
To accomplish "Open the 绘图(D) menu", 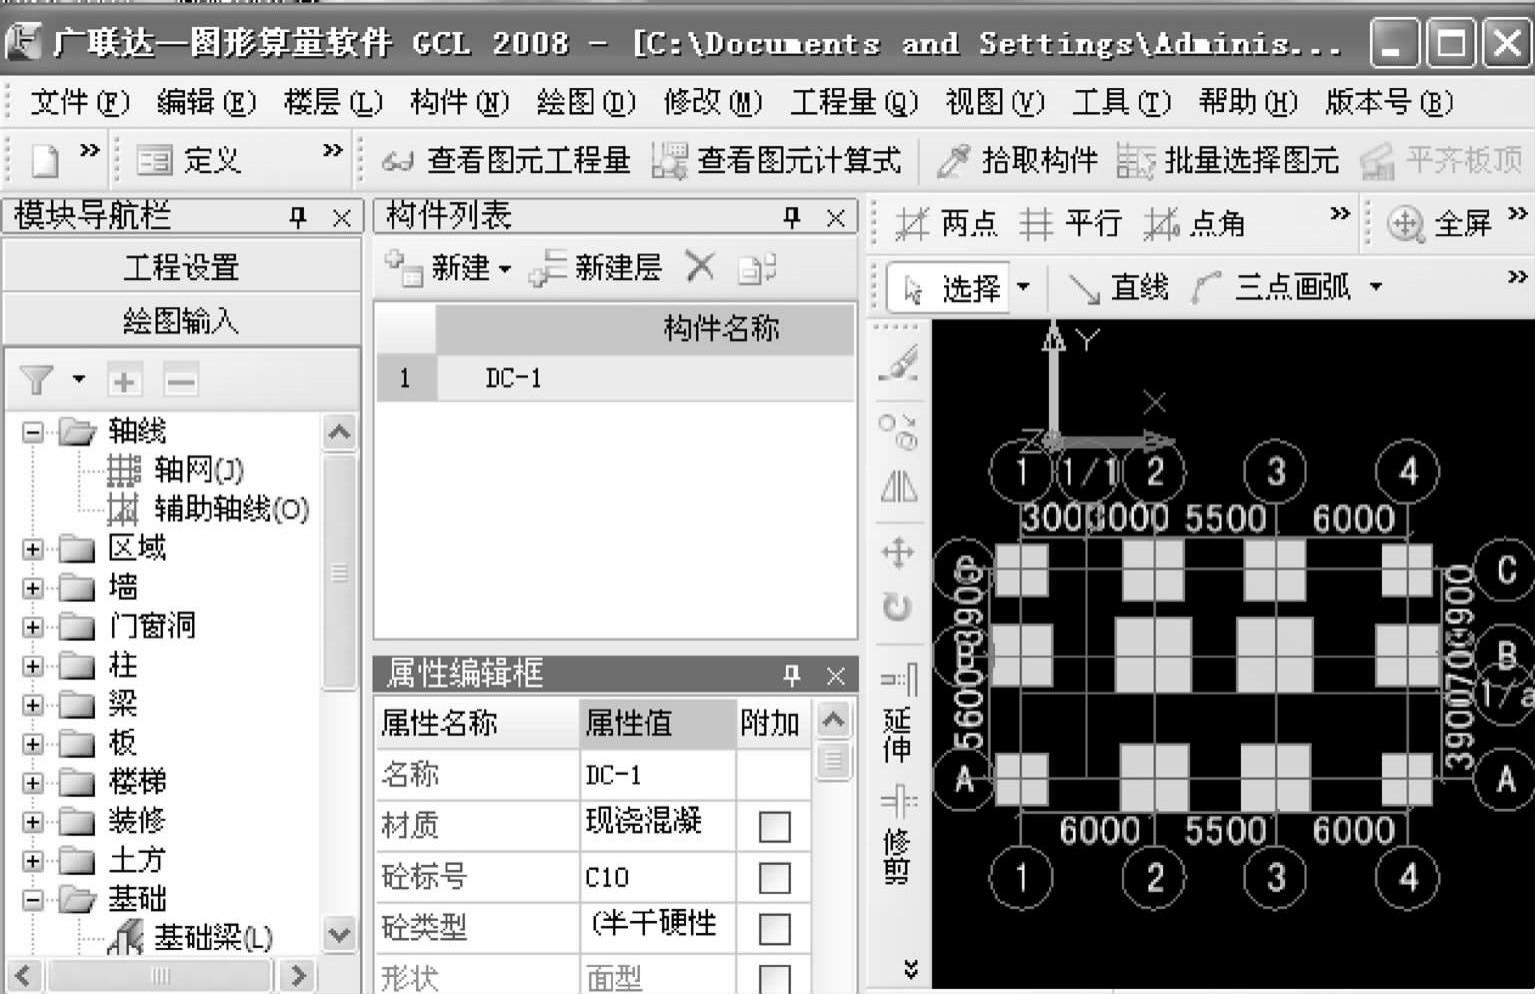I will pos(586,102).
